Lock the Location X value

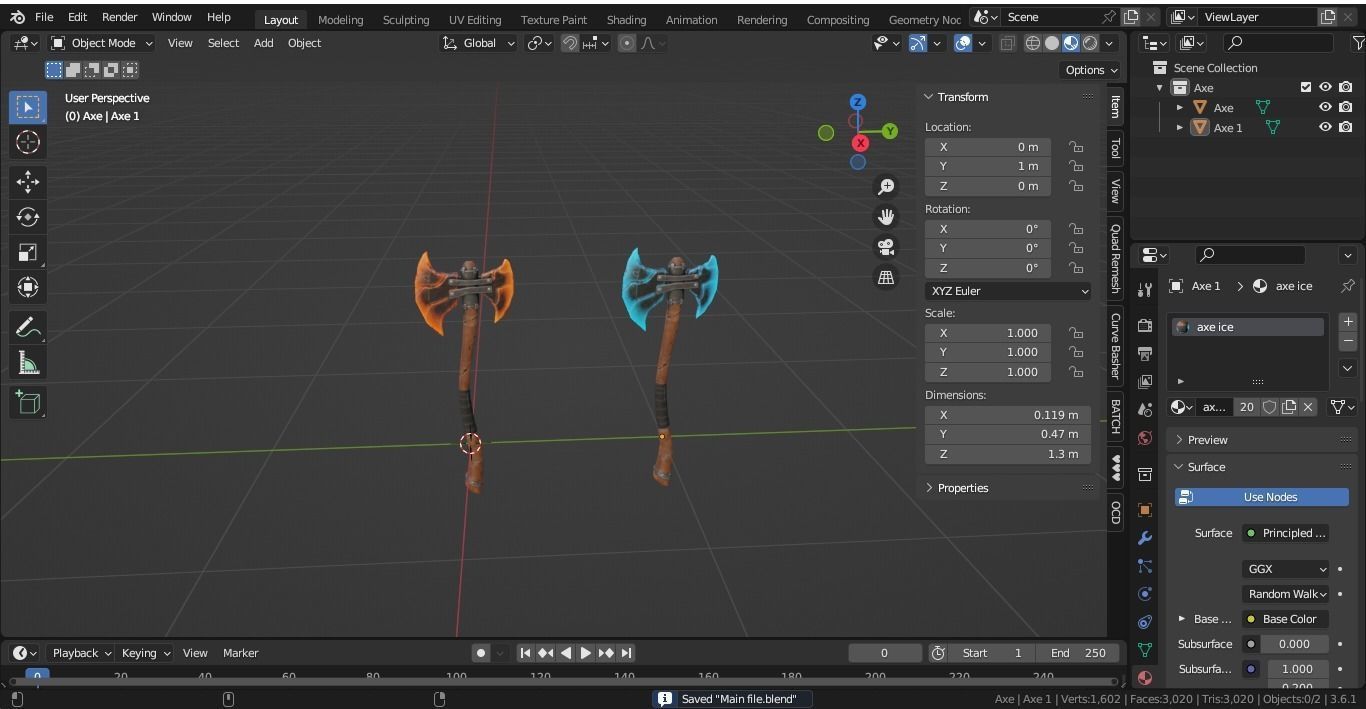click(1076, 147)
